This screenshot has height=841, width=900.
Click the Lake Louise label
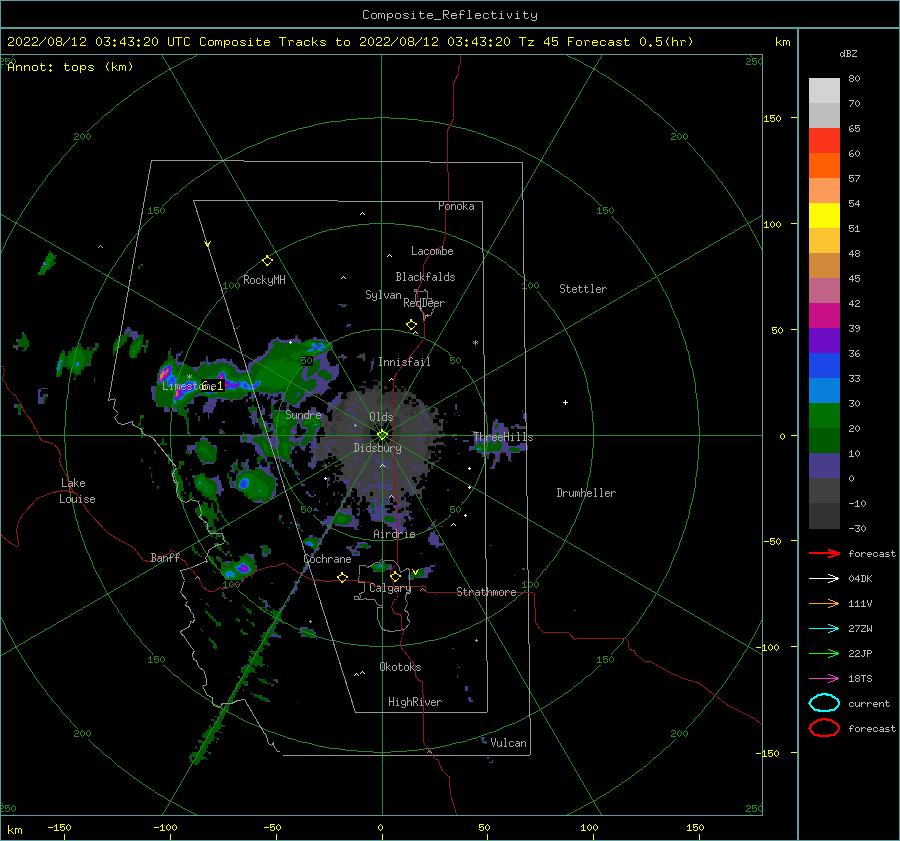(x=77, y=491)
